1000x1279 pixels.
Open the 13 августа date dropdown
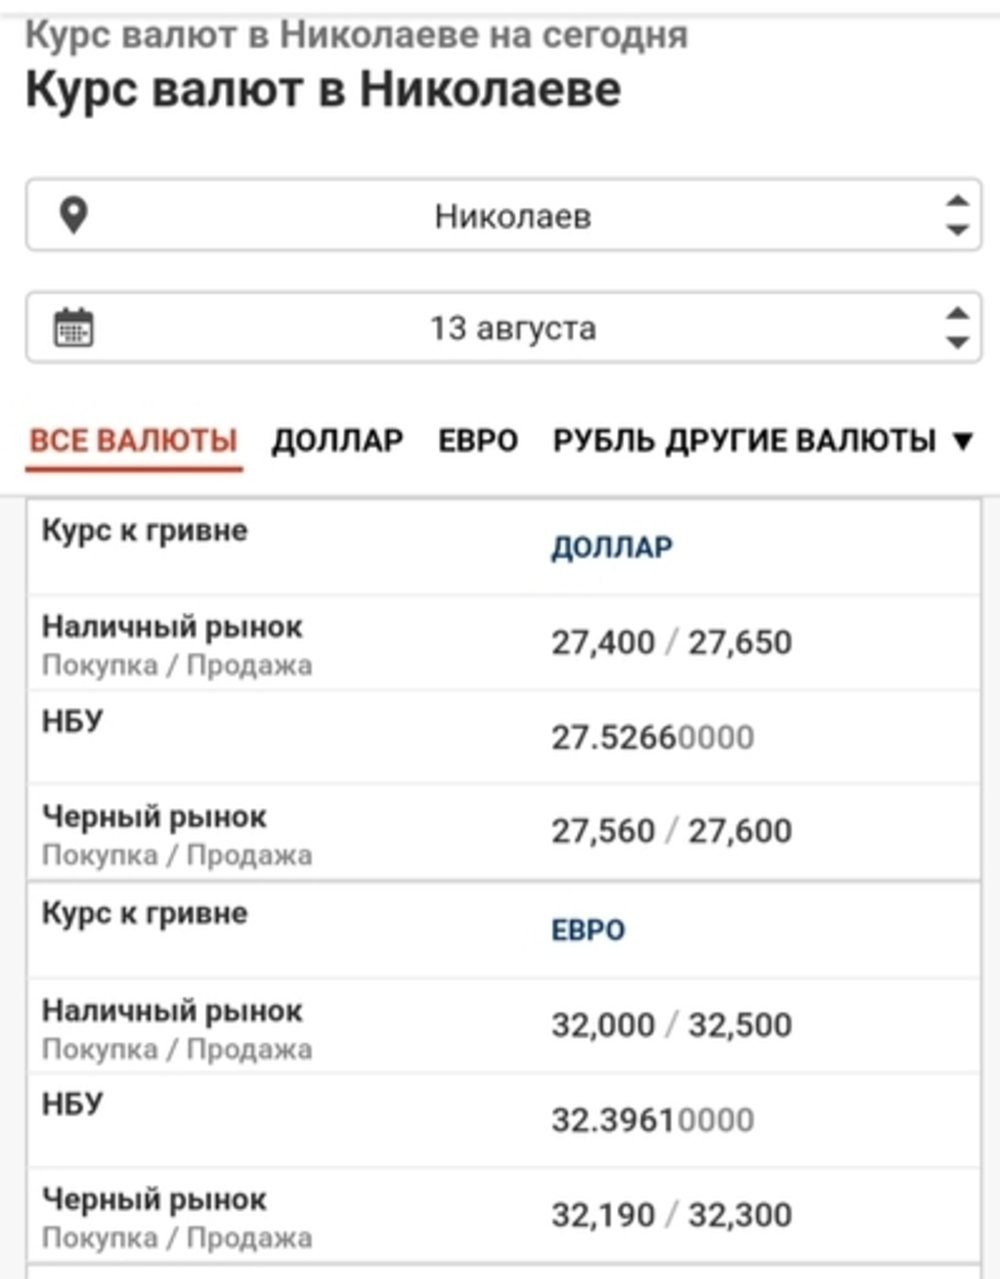[x=503, y=327]
